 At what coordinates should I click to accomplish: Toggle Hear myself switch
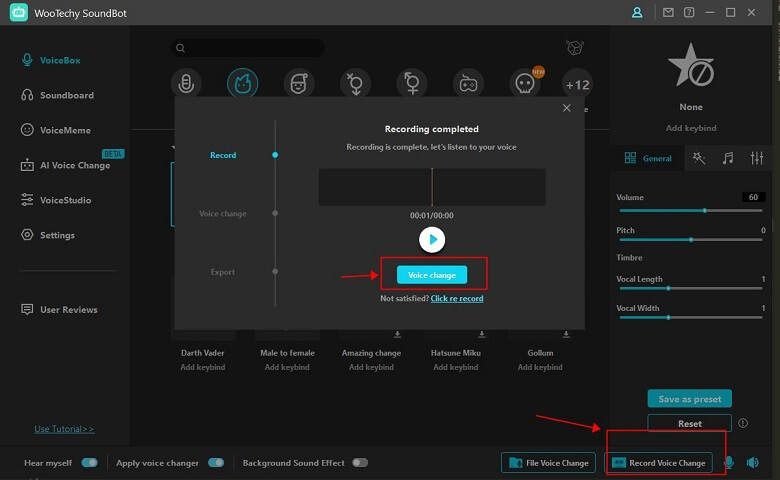tap(90, 463)
